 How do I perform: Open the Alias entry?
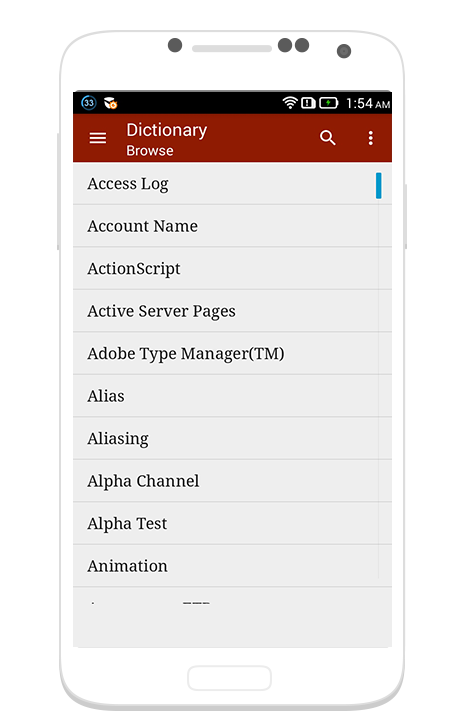(232, 396)
